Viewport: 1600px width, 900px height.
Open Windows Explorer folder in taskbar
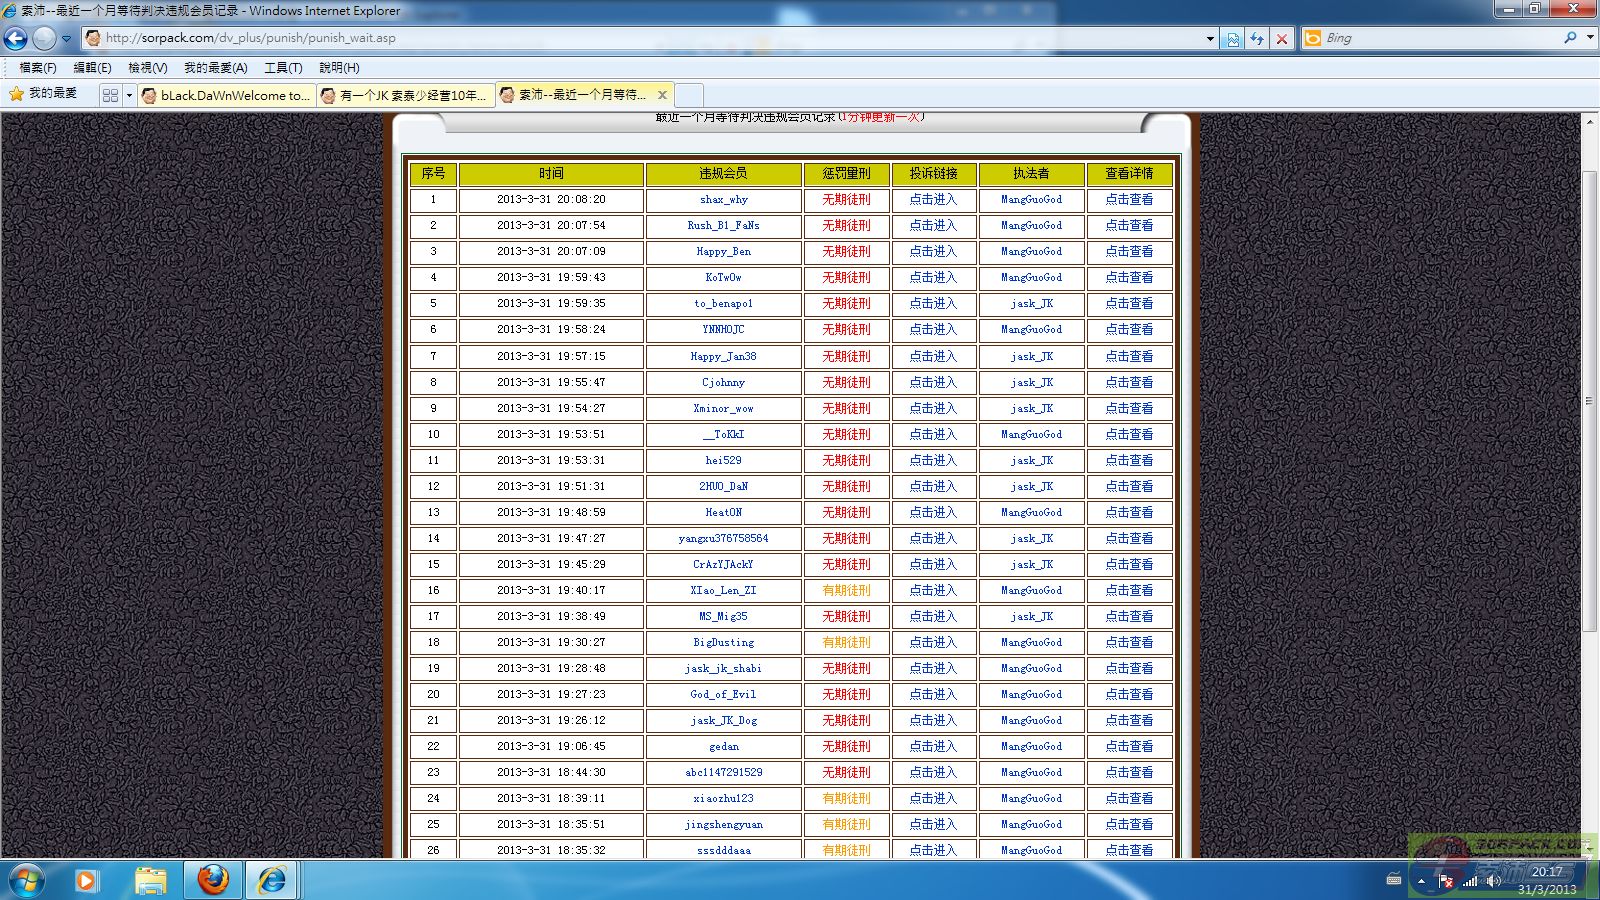(x=150, y=880)
